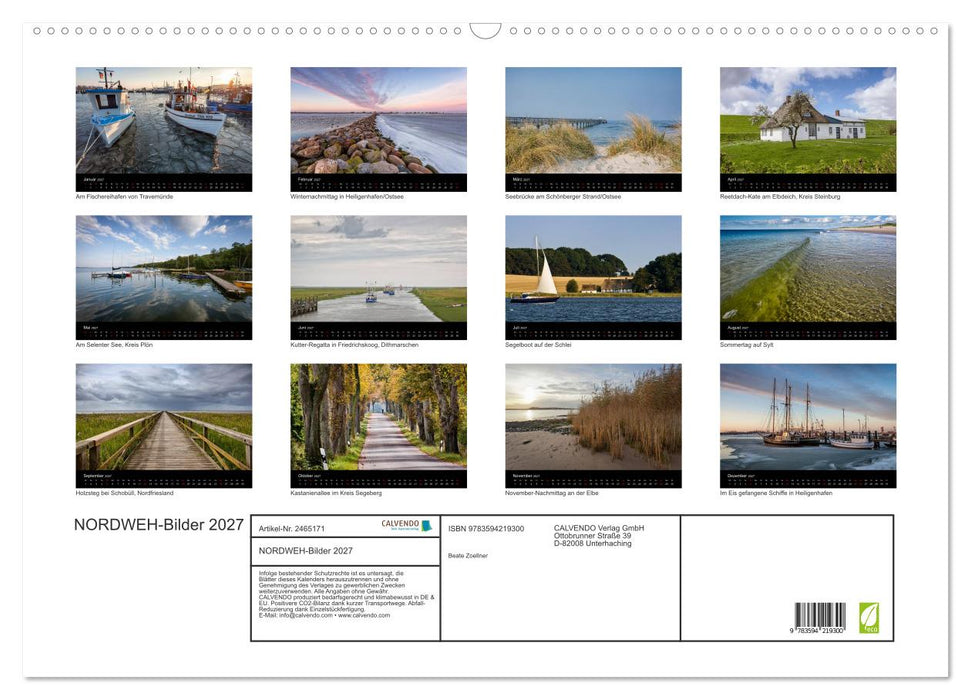Click 'Ottobrunner Straße 39' address line
The image size is (971, 700).
click(593, 536)
